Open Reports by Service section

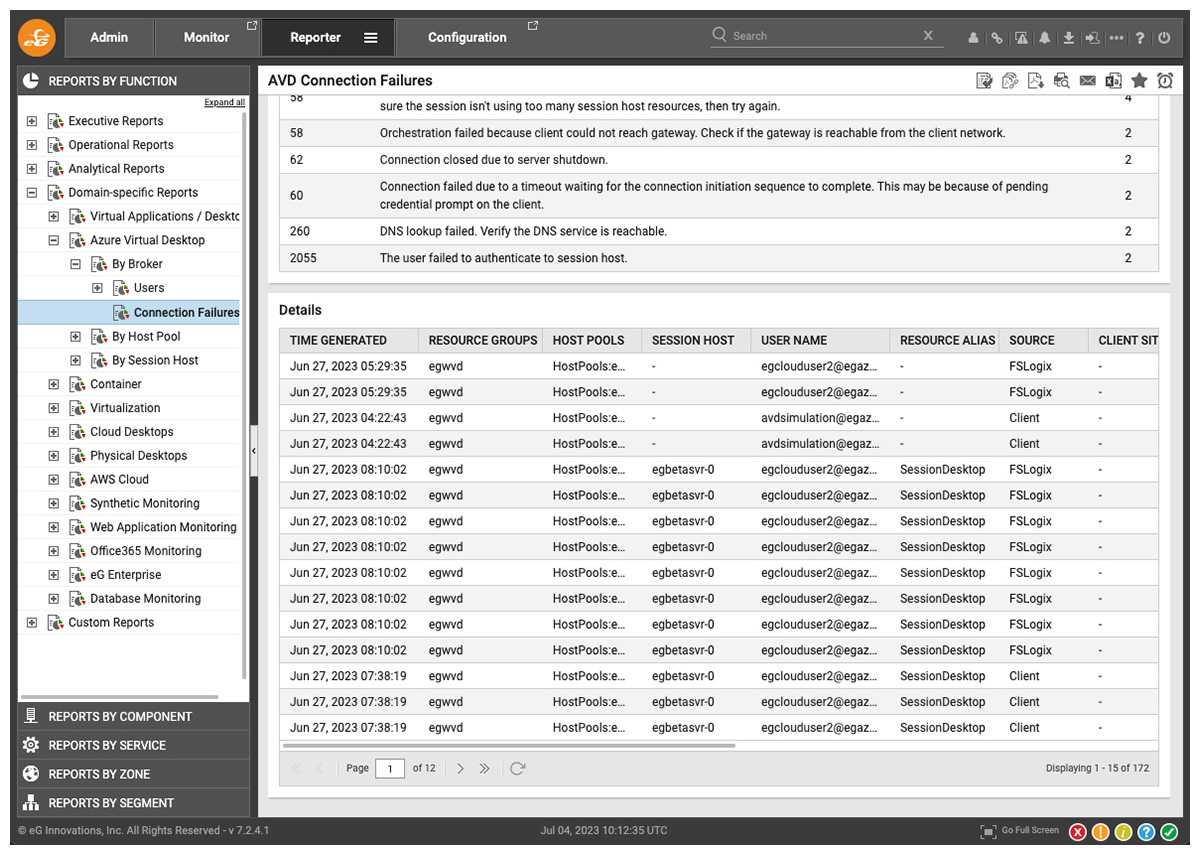(x=134, y=745)
